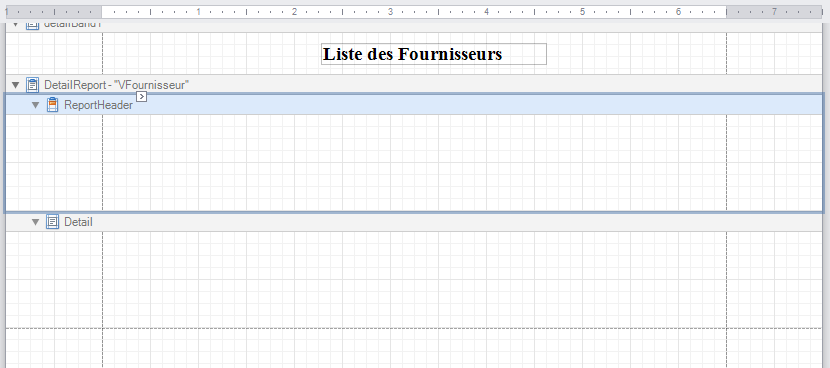This screenshot has height=368, width=830.
Task: Select the 'Liste des Fournisseurs' title label
Action: coord(434,54)
